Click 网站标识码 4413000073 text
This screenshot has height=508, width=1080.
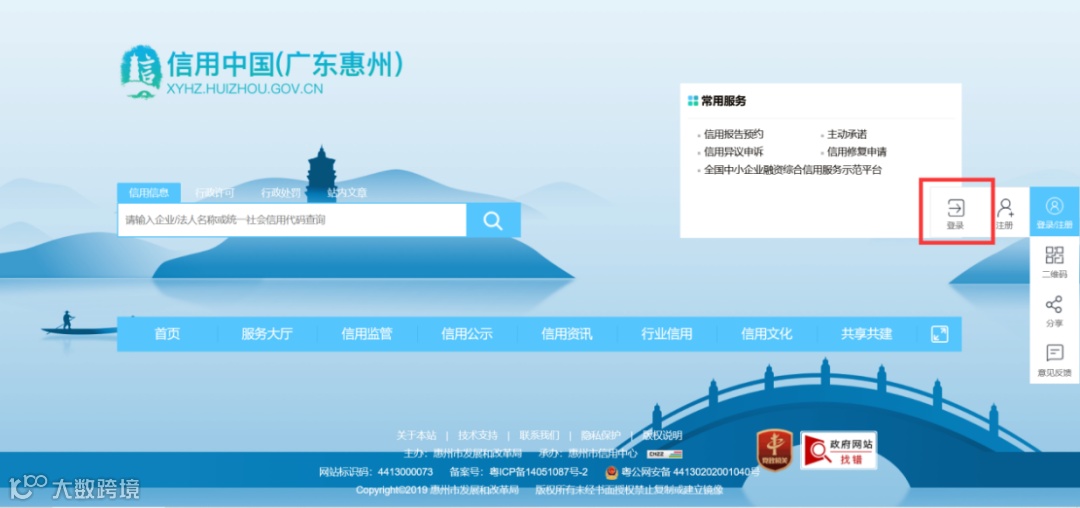click(x=376, y=472)
